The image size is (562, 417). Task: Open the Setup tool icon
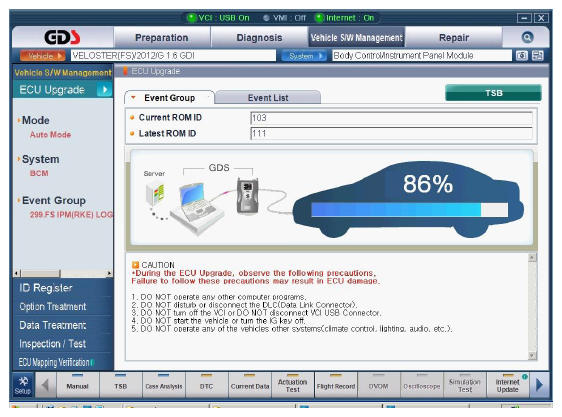coord(23,385)
